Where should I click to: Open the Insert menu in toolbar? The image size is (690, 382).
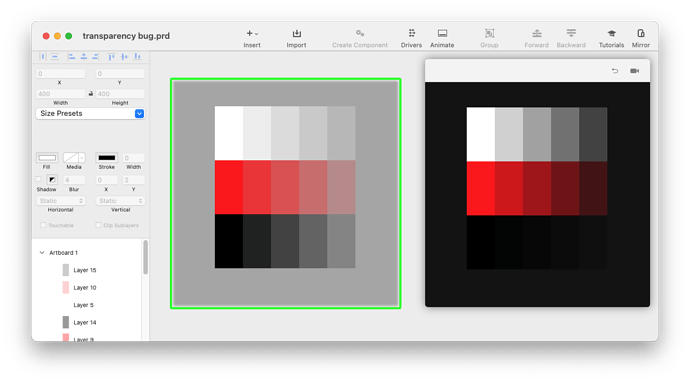point(252,38)
